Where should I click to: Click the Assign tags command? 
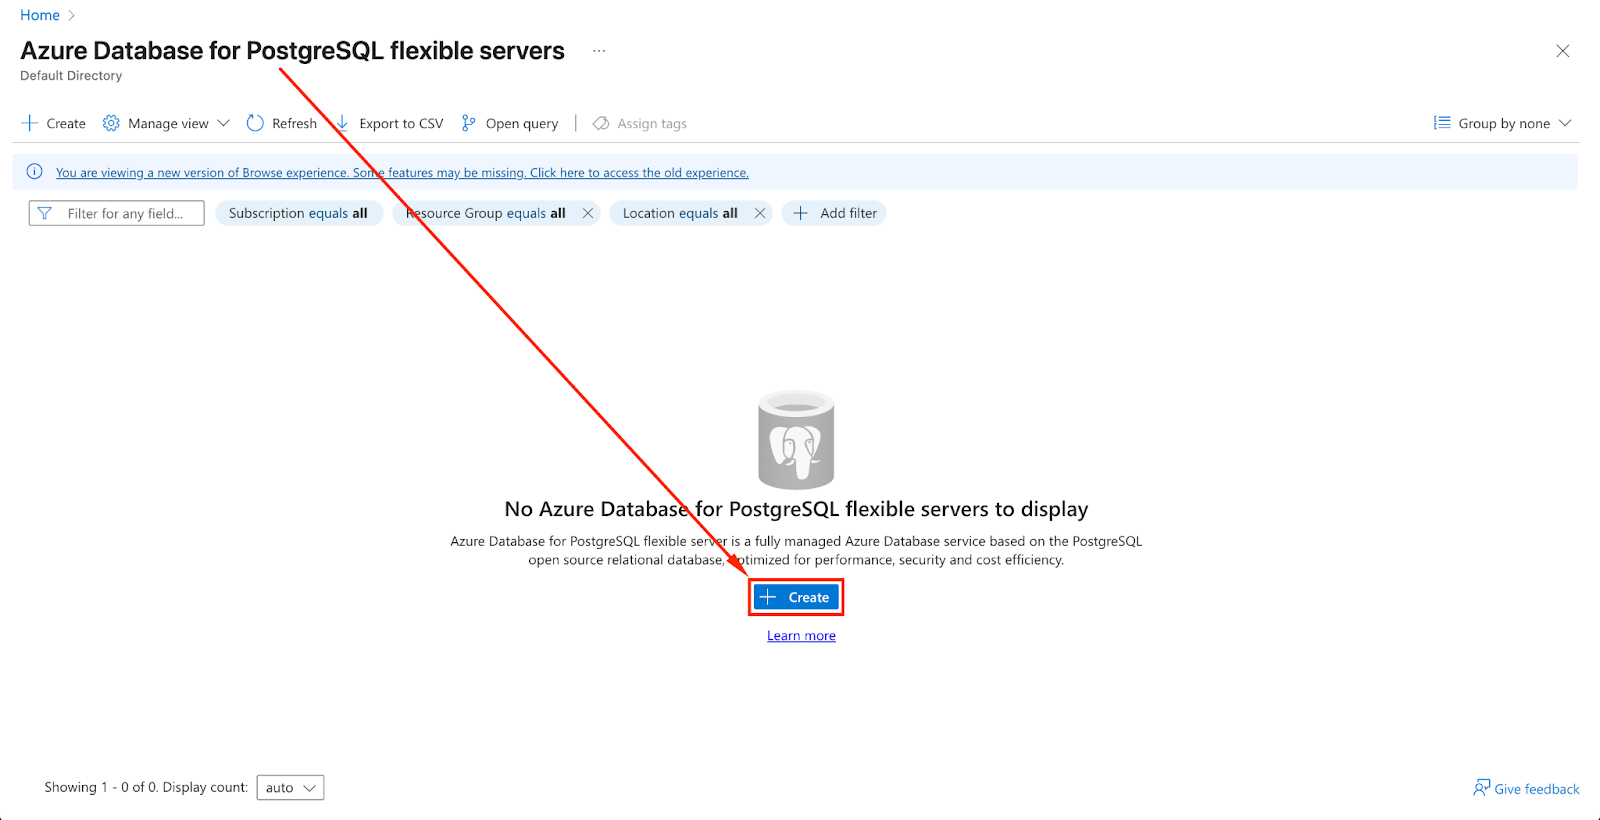pos(640,123)
